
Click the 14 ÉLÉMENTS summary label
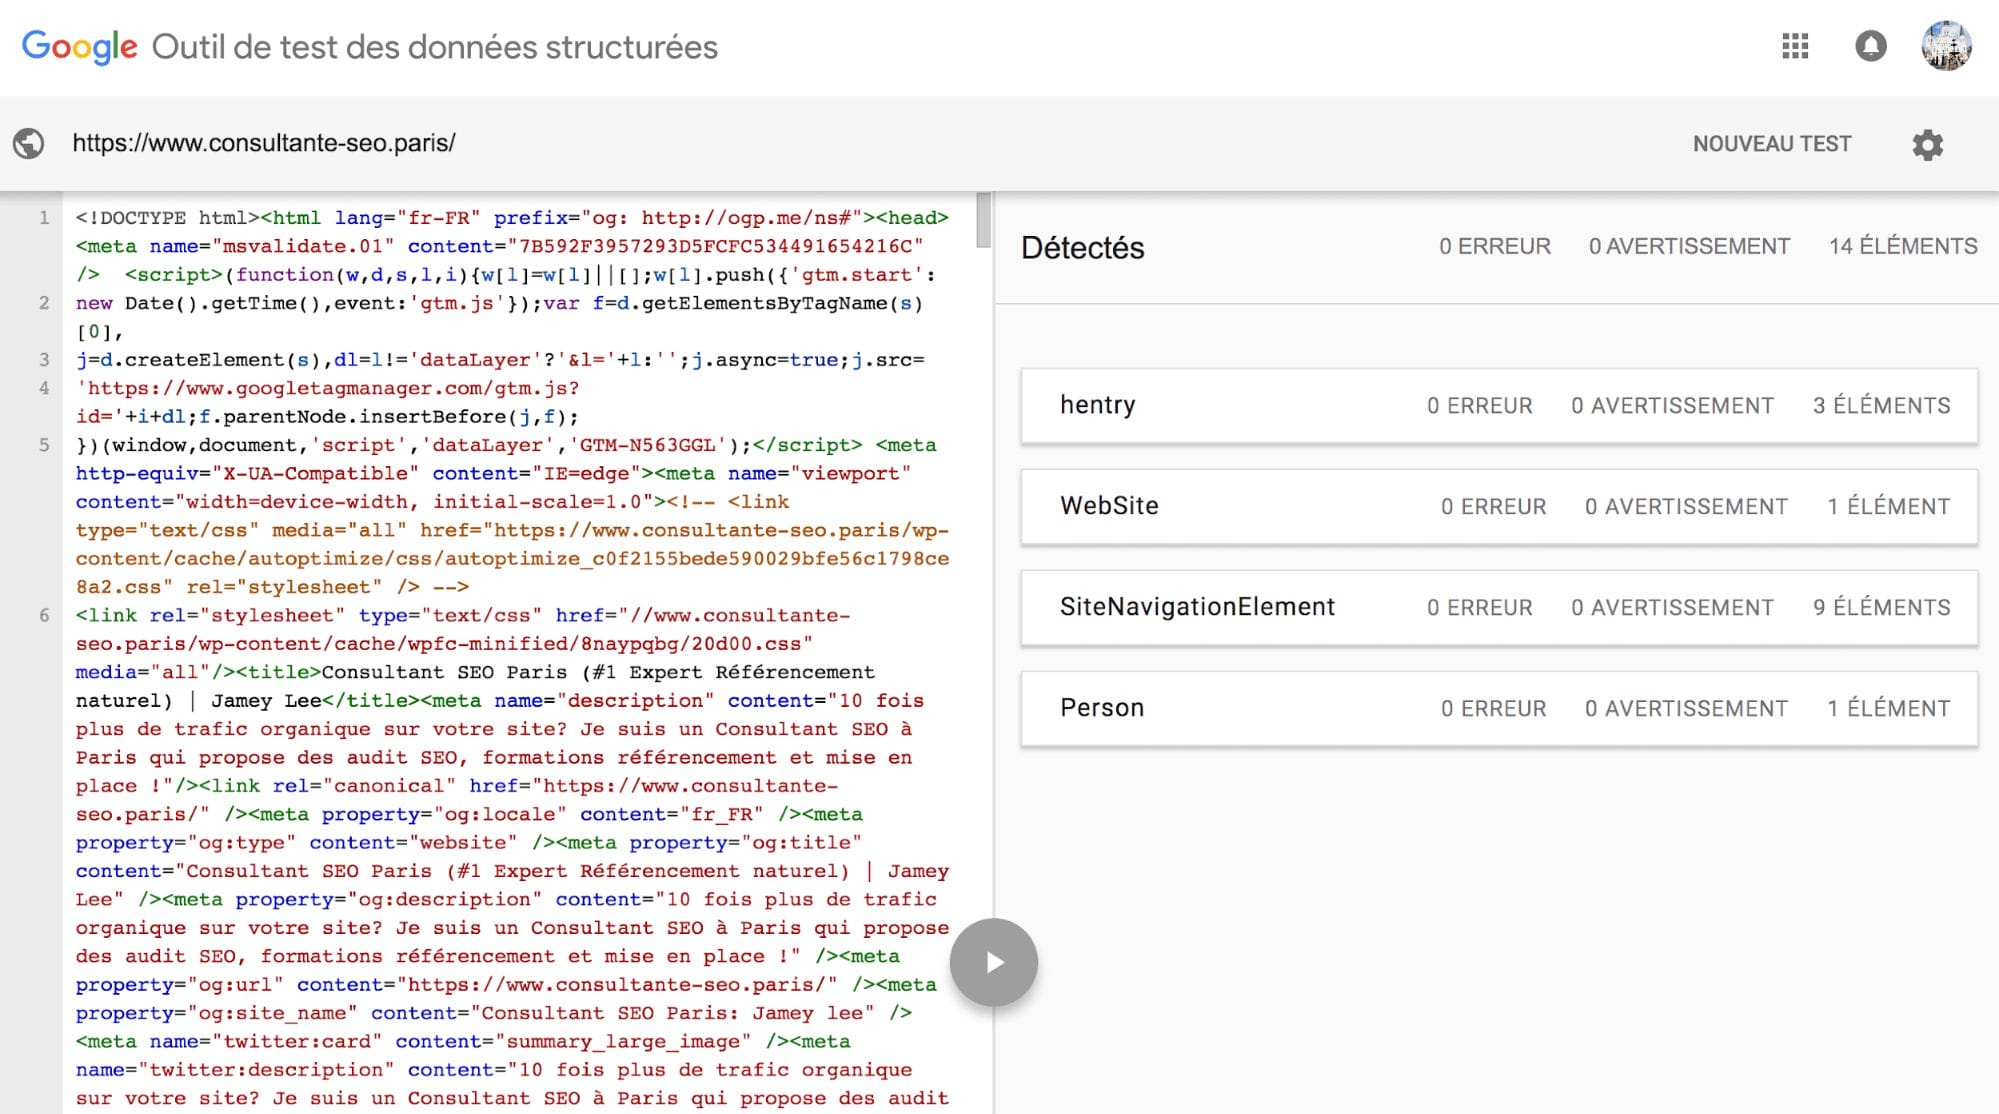[x=1902, y=247]
